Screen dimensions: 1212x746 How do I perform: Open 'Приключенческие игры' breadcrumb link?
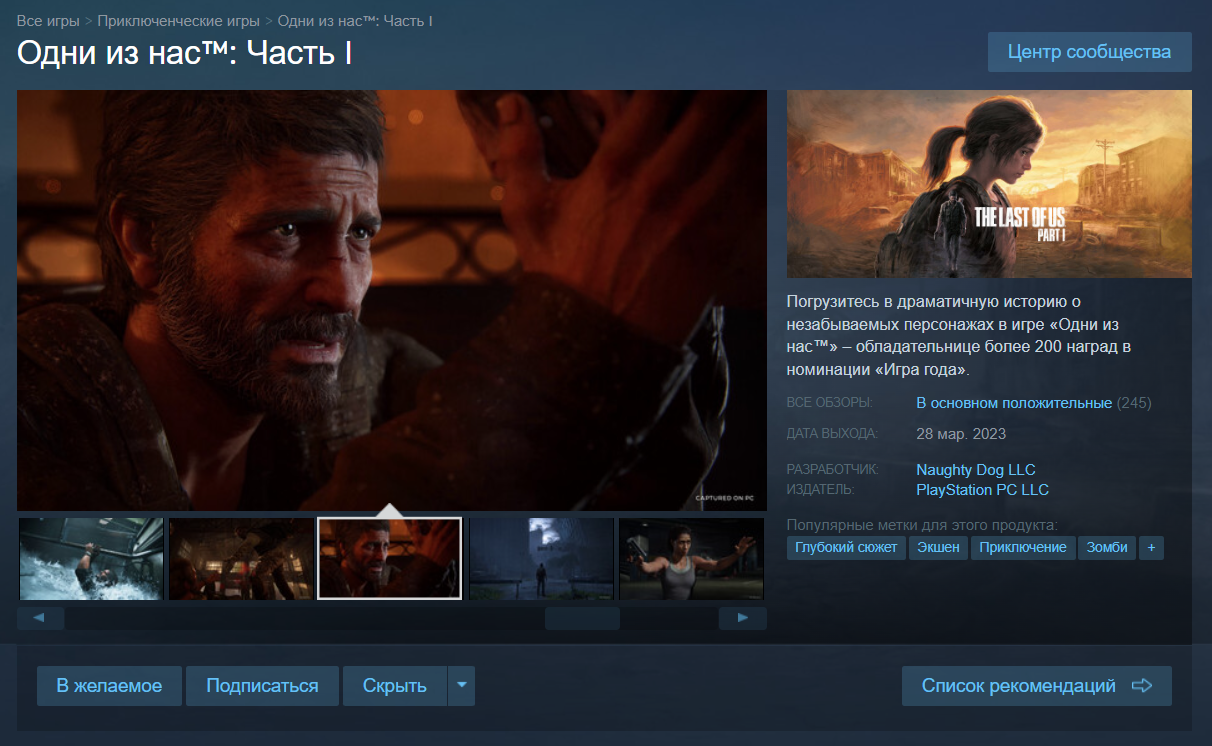pos(178,21)
